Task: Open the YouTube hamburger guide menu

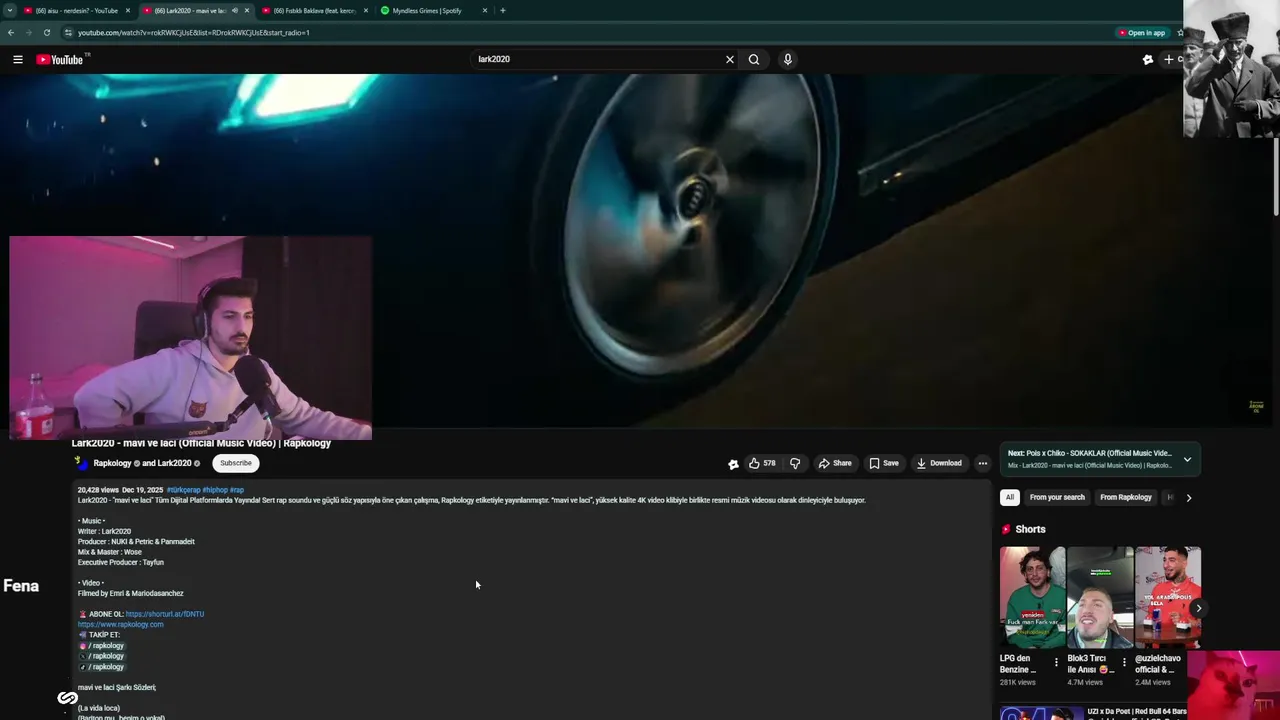Action: pos(17,59)
